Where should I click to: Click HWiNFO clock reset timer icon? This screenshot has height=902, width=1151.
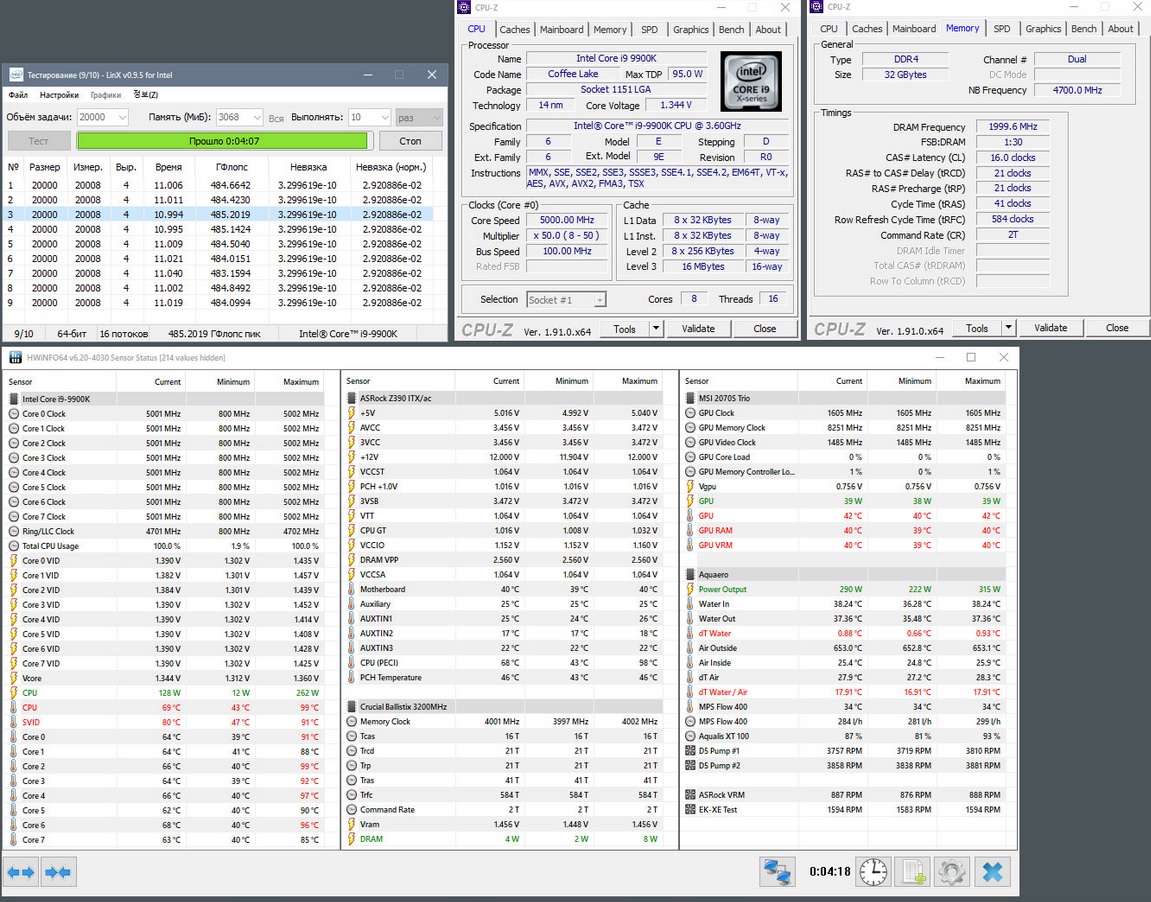click(x=874, y=872)
